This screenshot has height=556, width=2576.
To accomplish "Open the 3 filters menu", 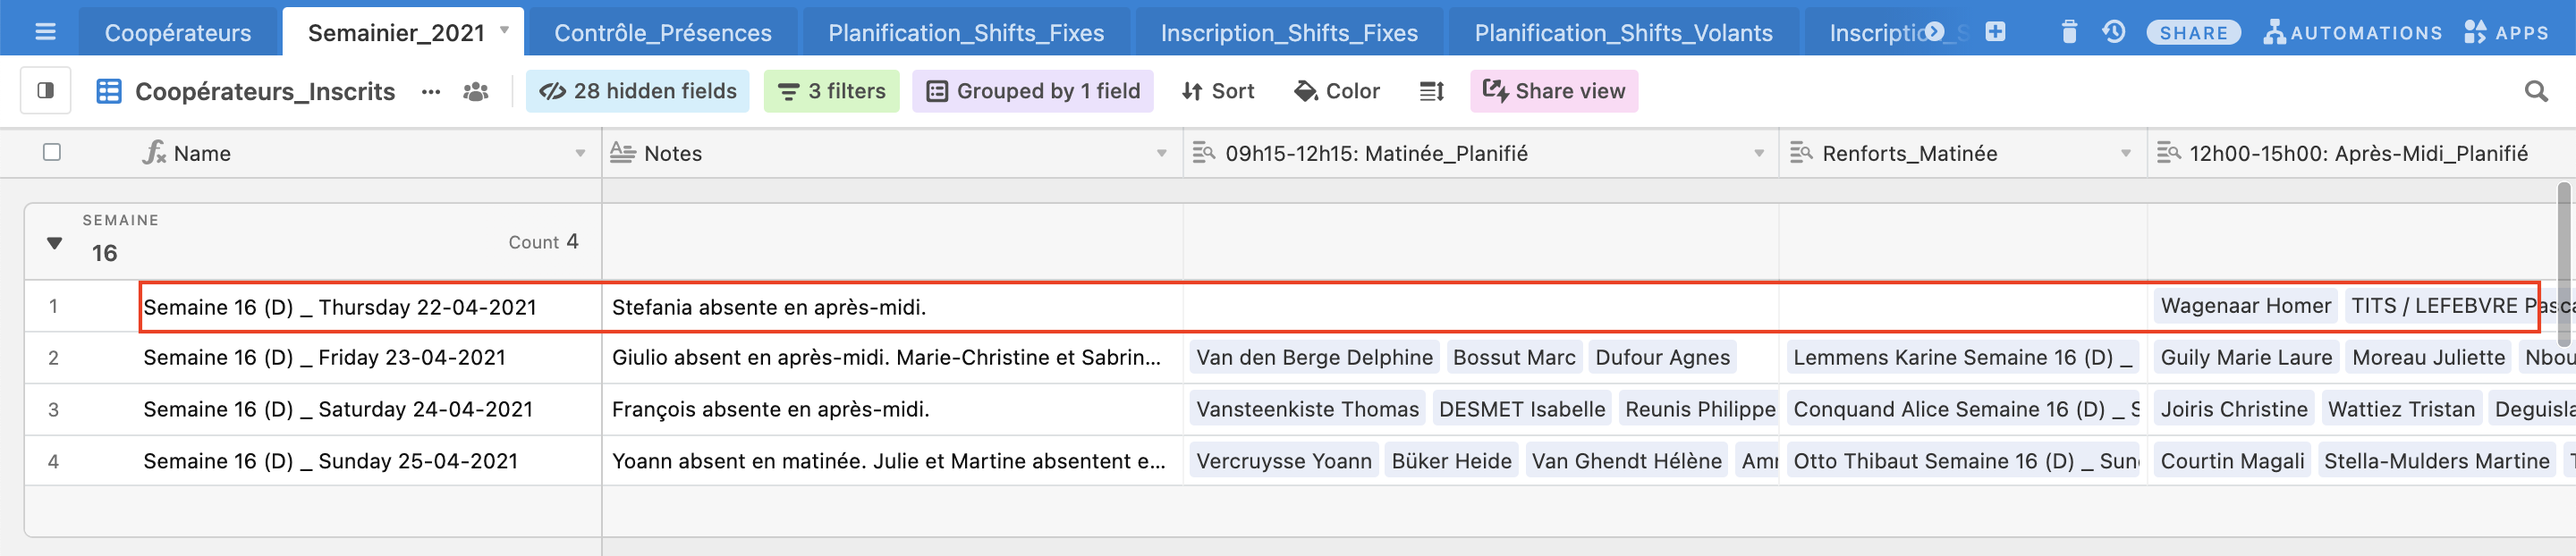I will coord(831,91).
